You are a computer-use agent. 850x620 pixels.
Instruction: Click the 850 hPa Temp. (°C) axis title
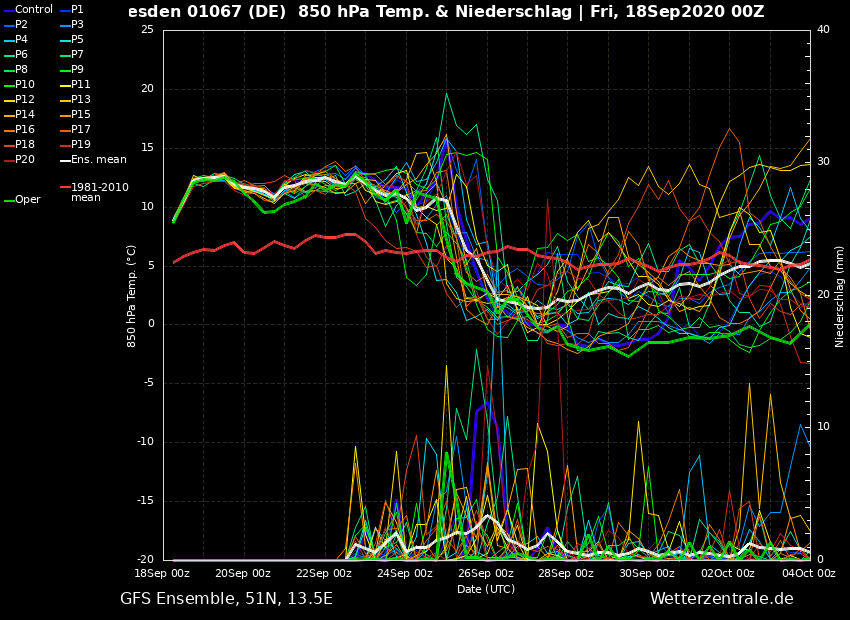point(131,296)
